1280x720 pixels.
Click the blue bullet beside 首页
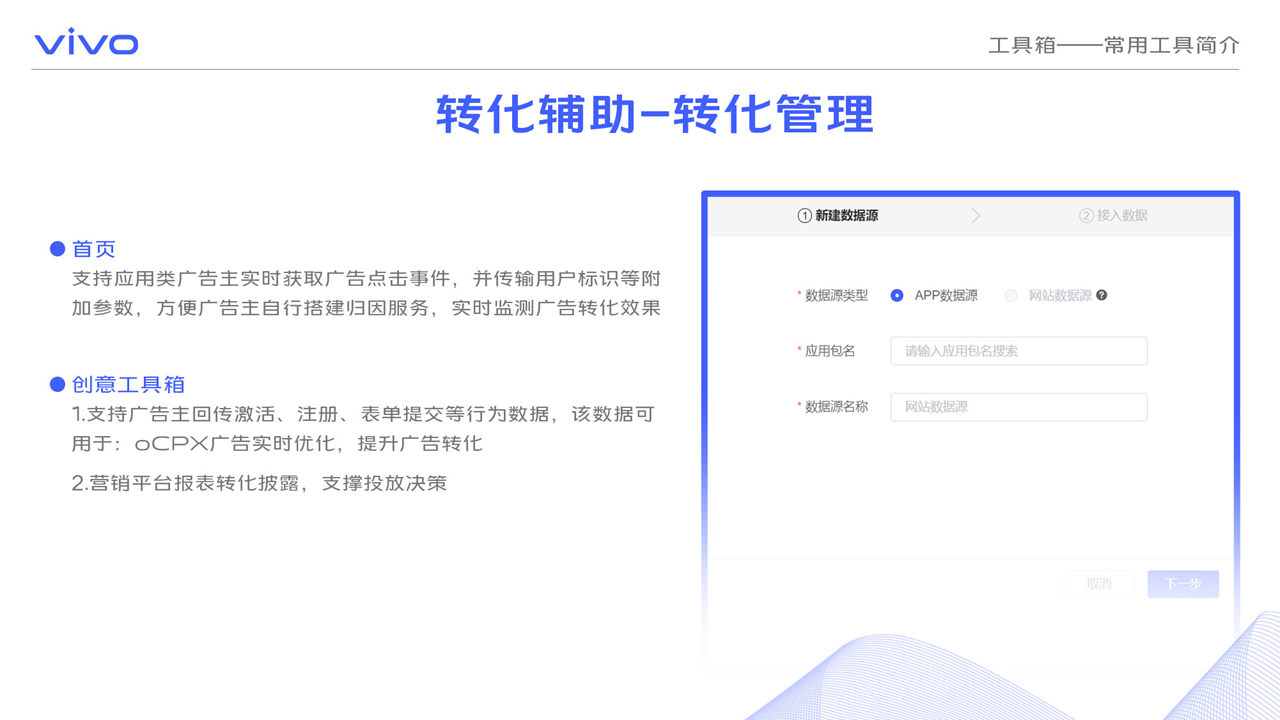click(58, 249)
